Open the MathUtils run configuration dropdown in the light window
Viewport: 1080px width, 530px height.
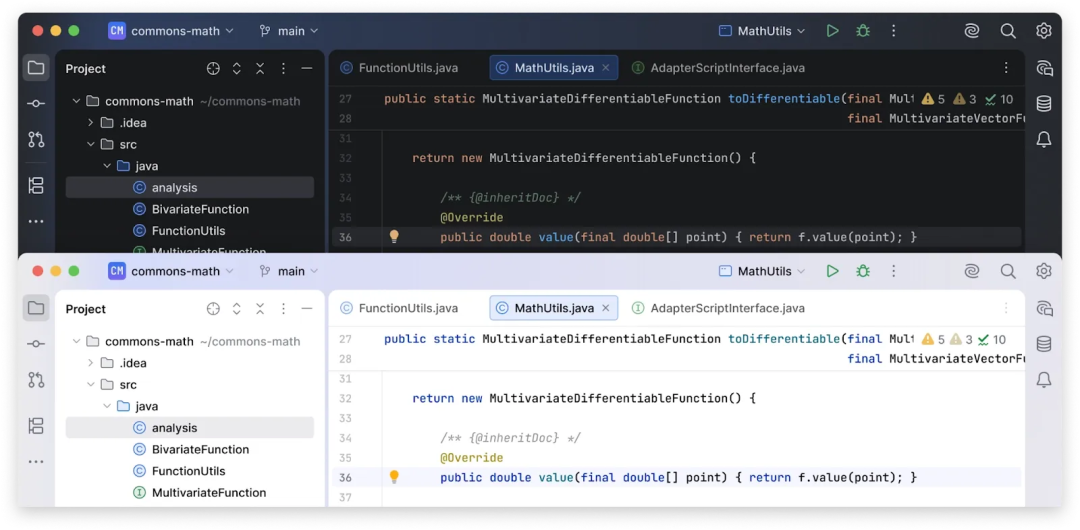(763, 271)
